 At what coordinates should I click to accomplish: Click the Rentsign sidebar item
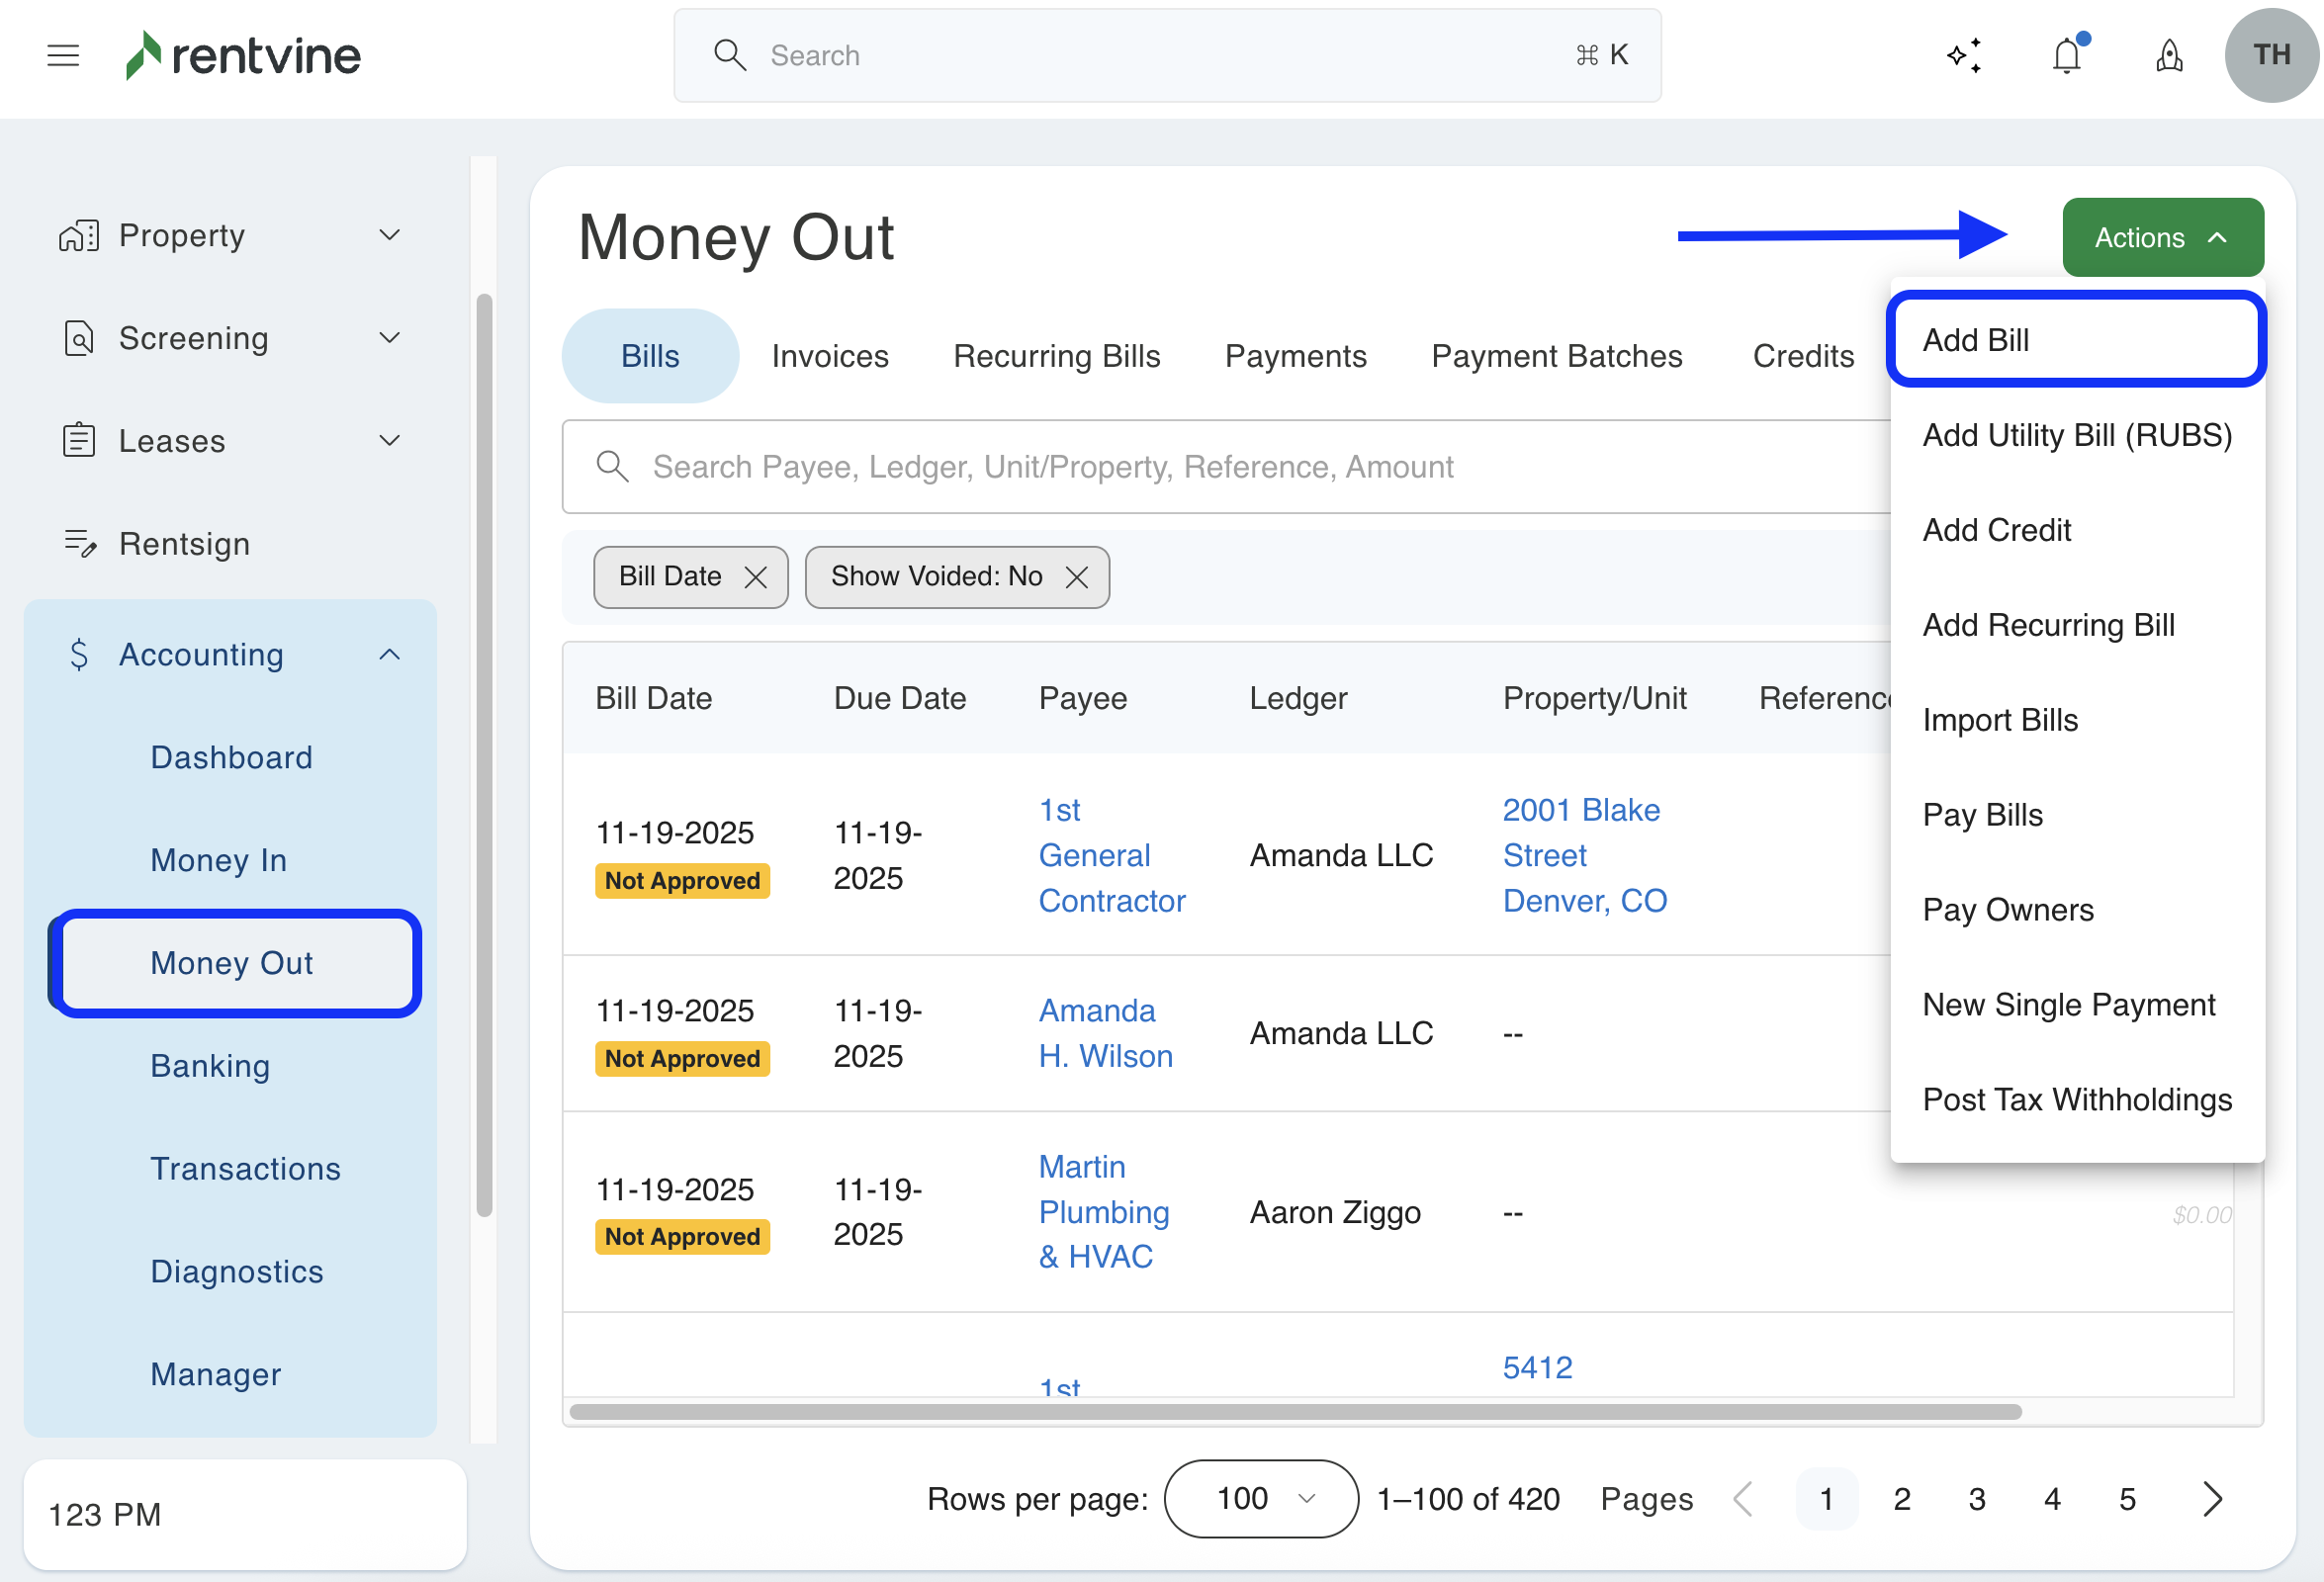(184, 543)
